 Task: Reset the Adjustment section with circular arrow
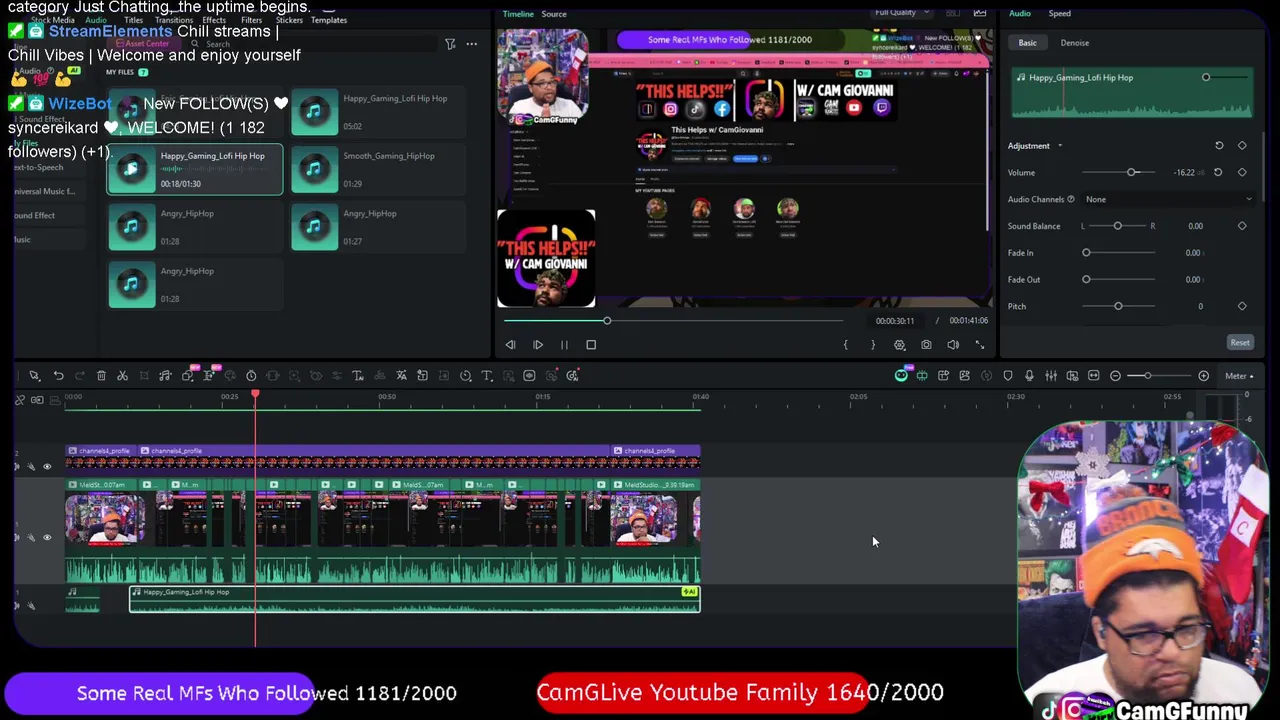(1219, 146)
